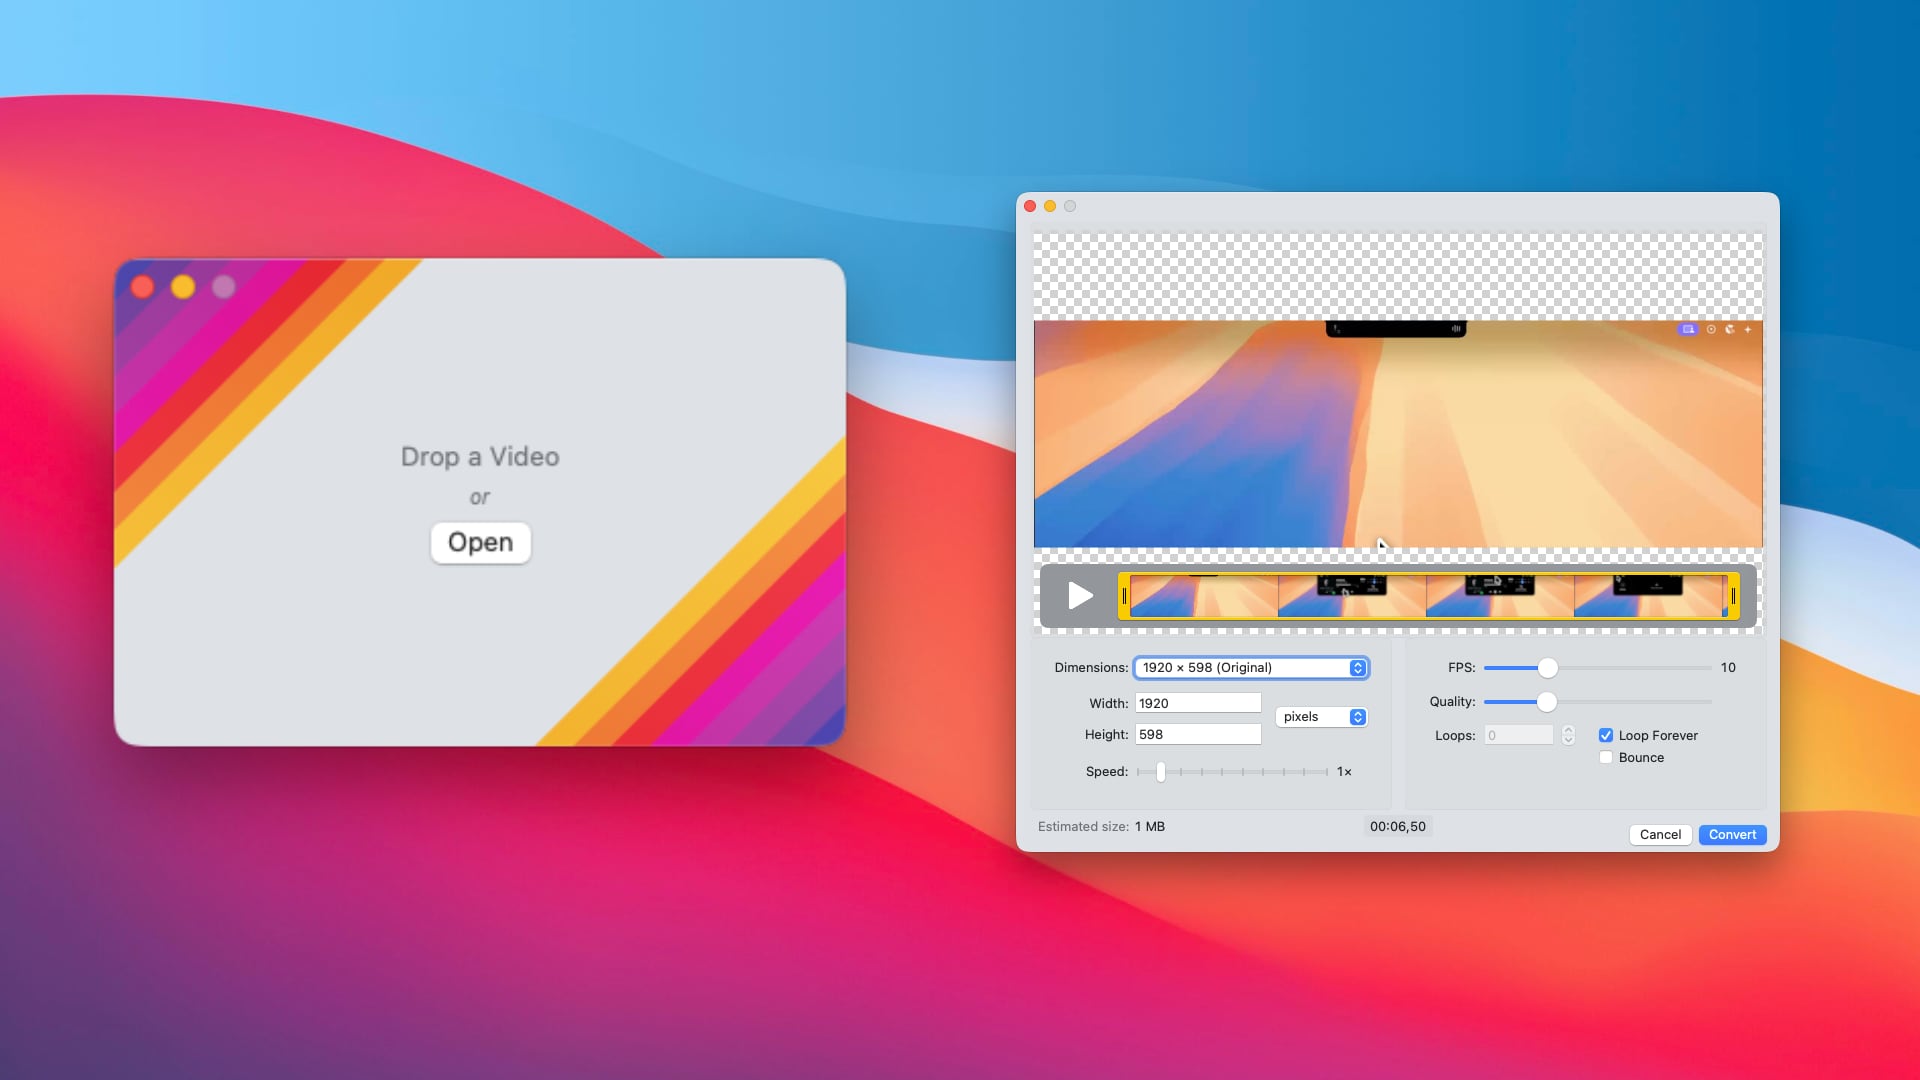Click the left yellow trim handle

coord(1124,597)
